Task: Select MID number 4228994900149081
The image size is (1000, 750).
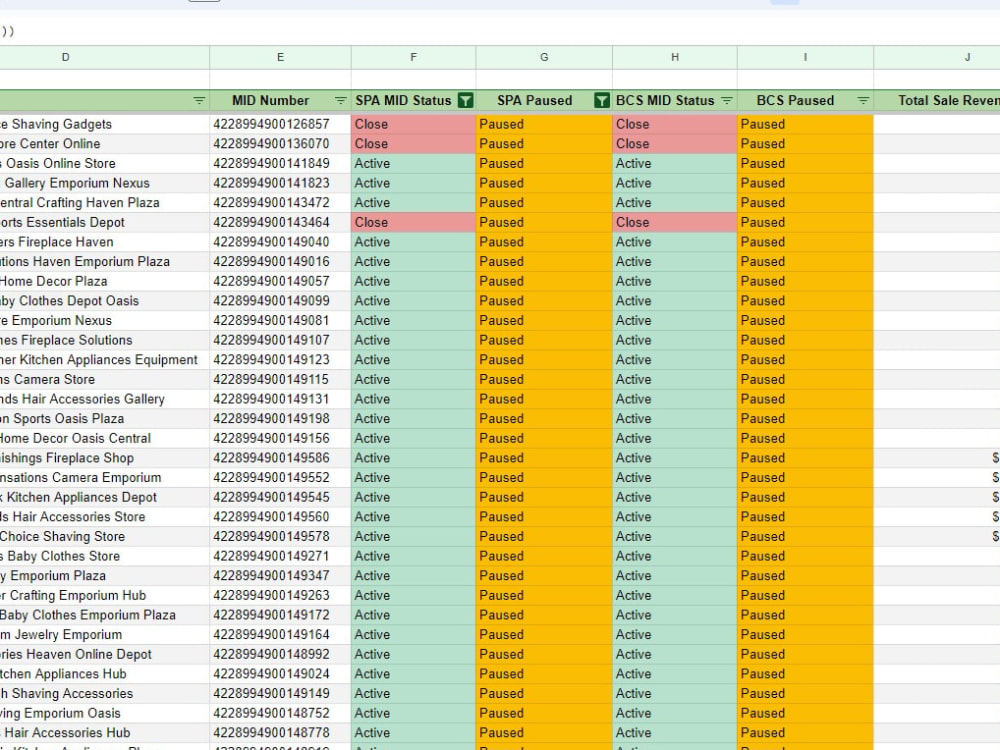Action: 280,321
